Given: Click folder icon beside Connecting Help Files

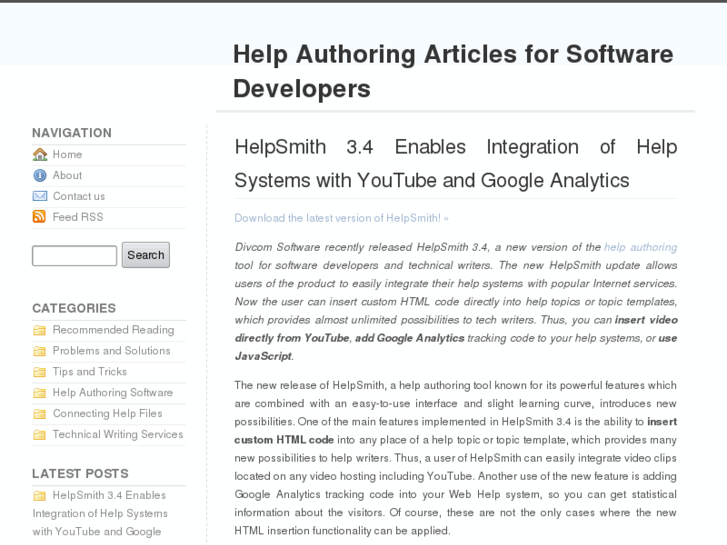Looking at the screenshot, I should [x=40, y=414].
